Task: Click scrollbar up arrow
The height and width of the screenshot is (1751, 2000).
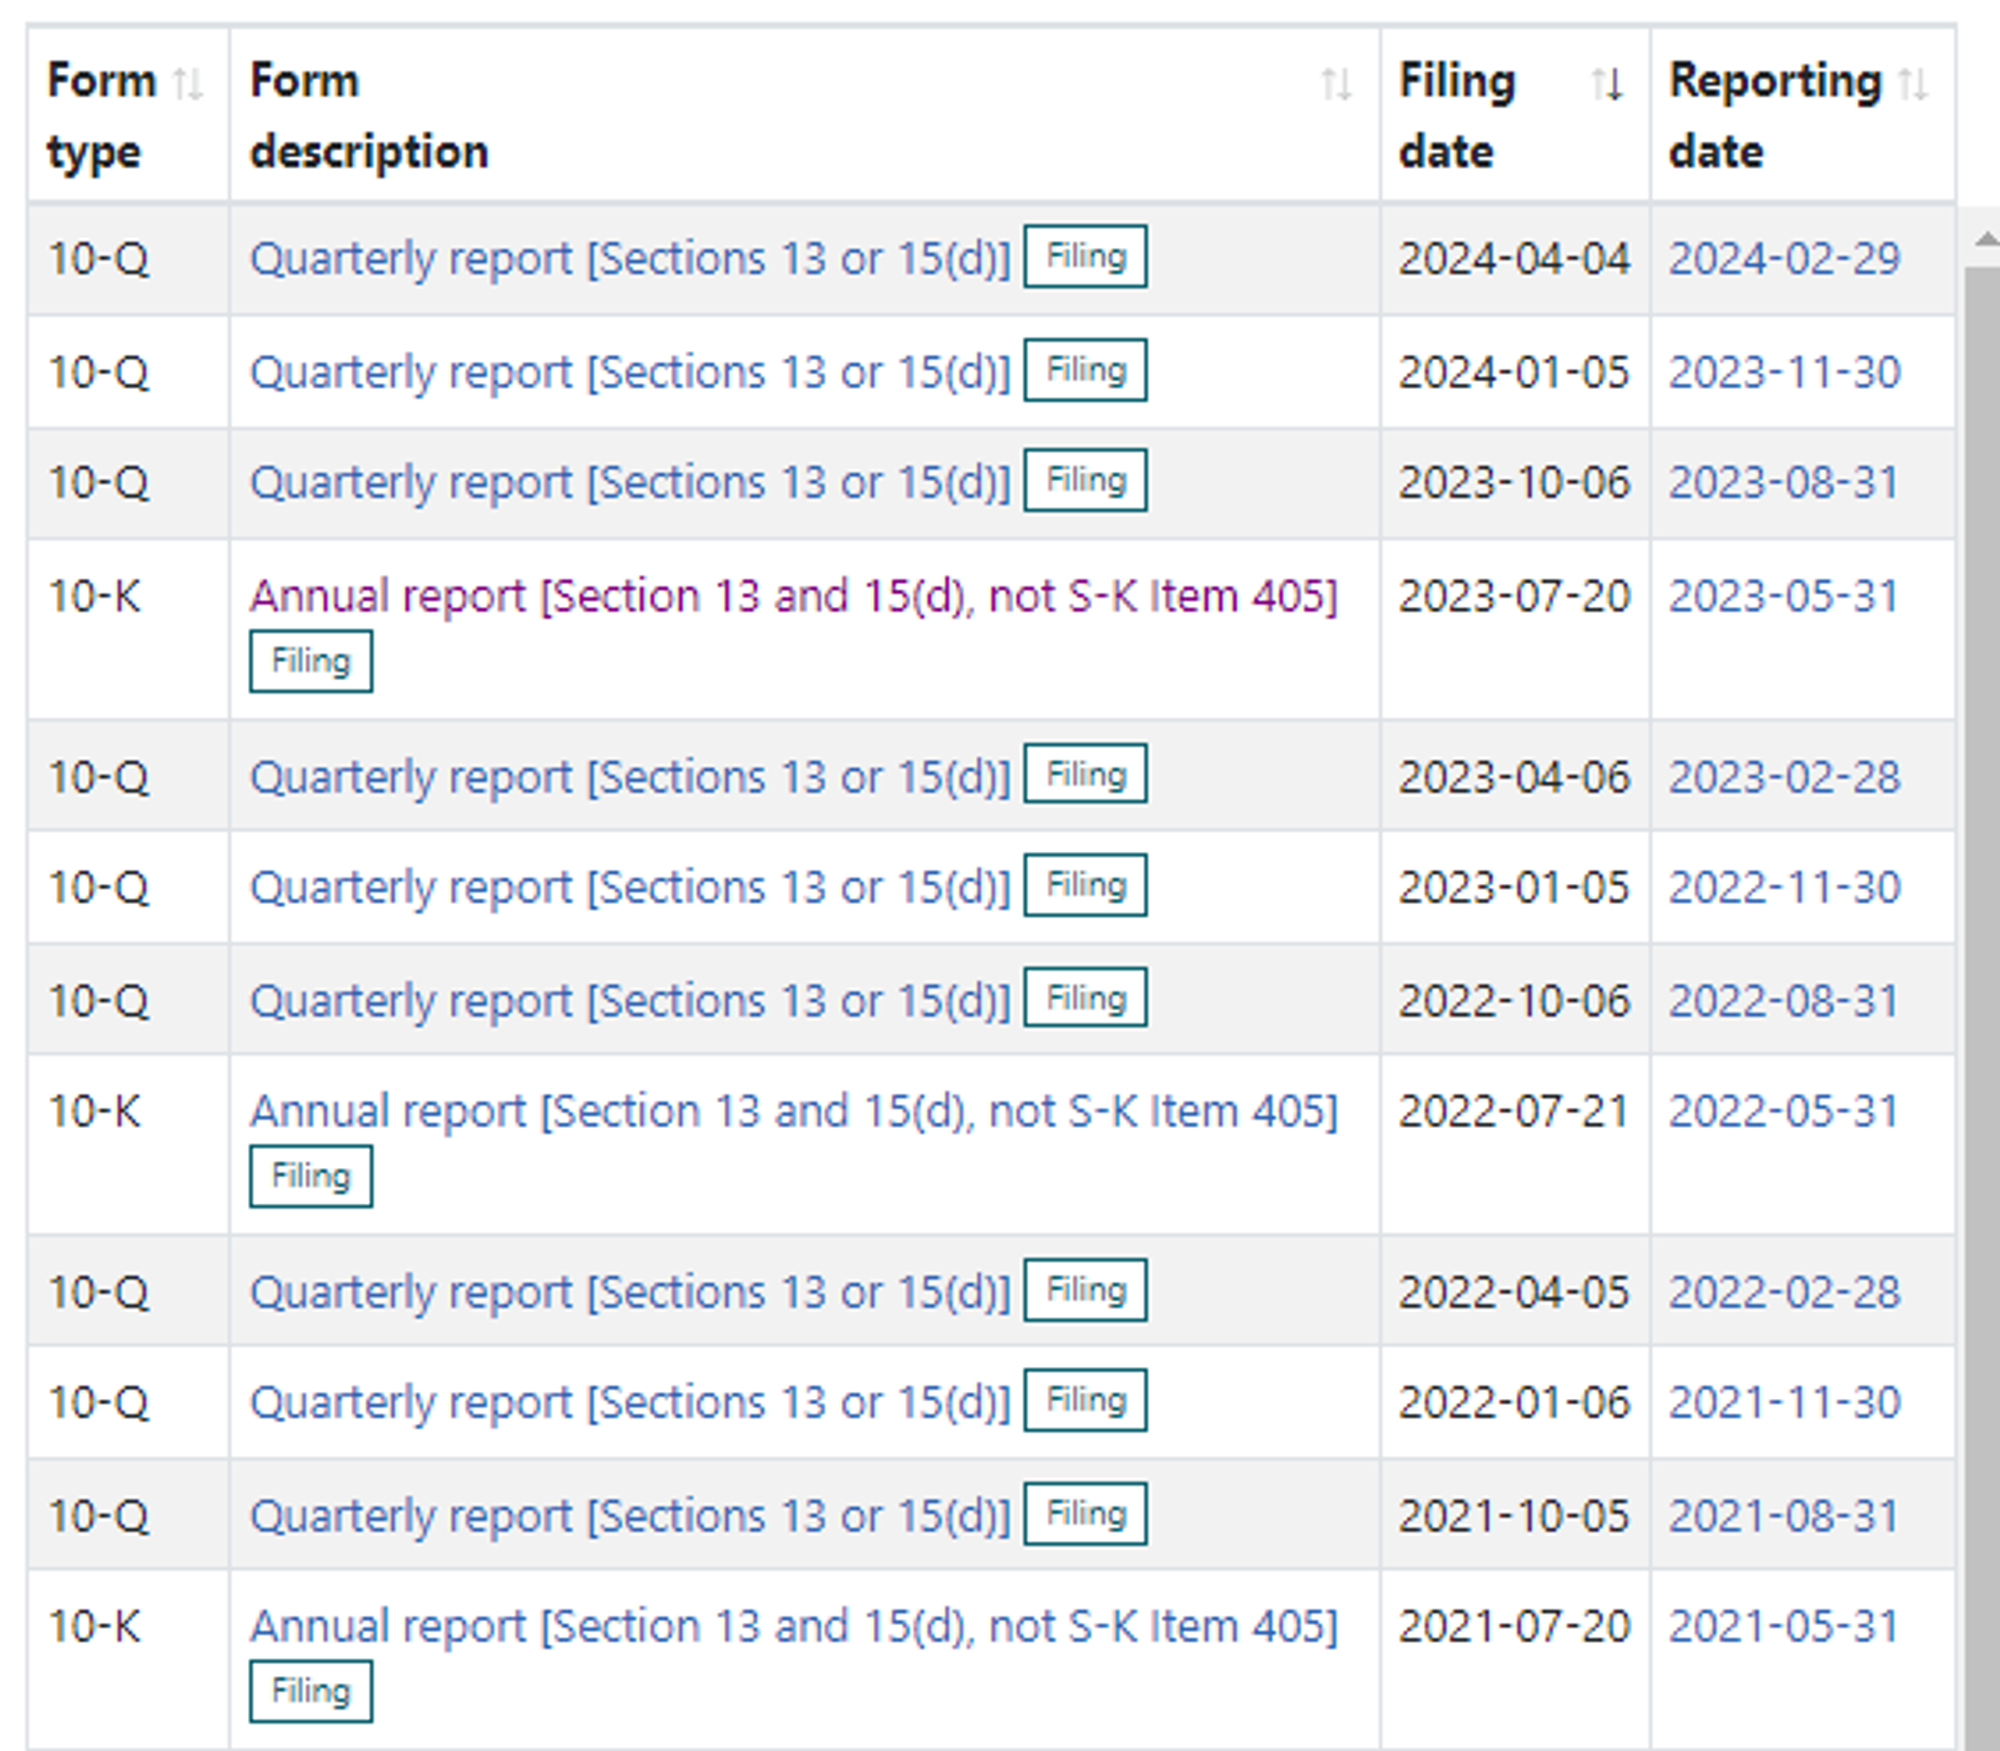Action: click(x=1986, y=238)
